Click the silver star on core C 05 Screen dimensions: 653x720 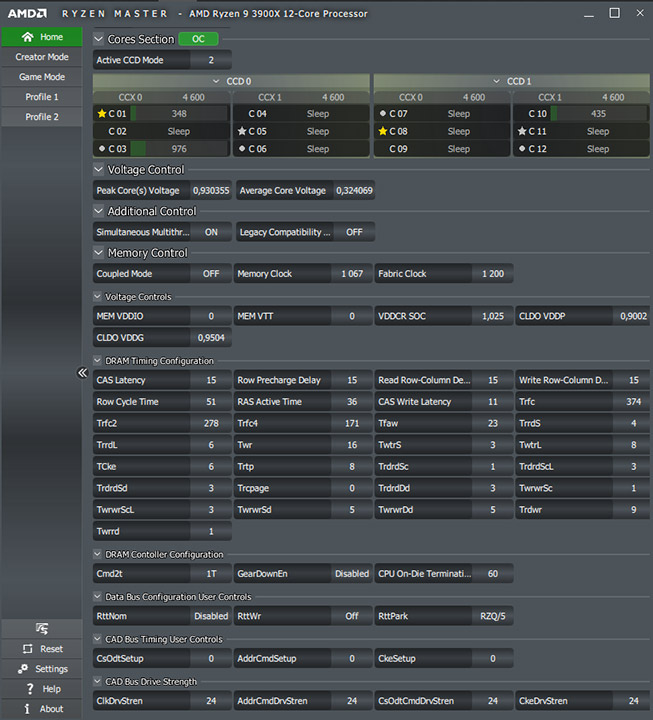[x=242, y=131]
